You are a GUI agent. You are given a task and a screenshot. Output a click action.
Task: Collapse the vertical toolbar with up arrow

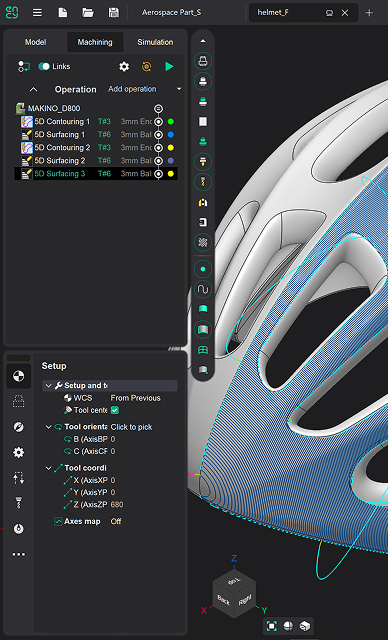click(203, 41)
